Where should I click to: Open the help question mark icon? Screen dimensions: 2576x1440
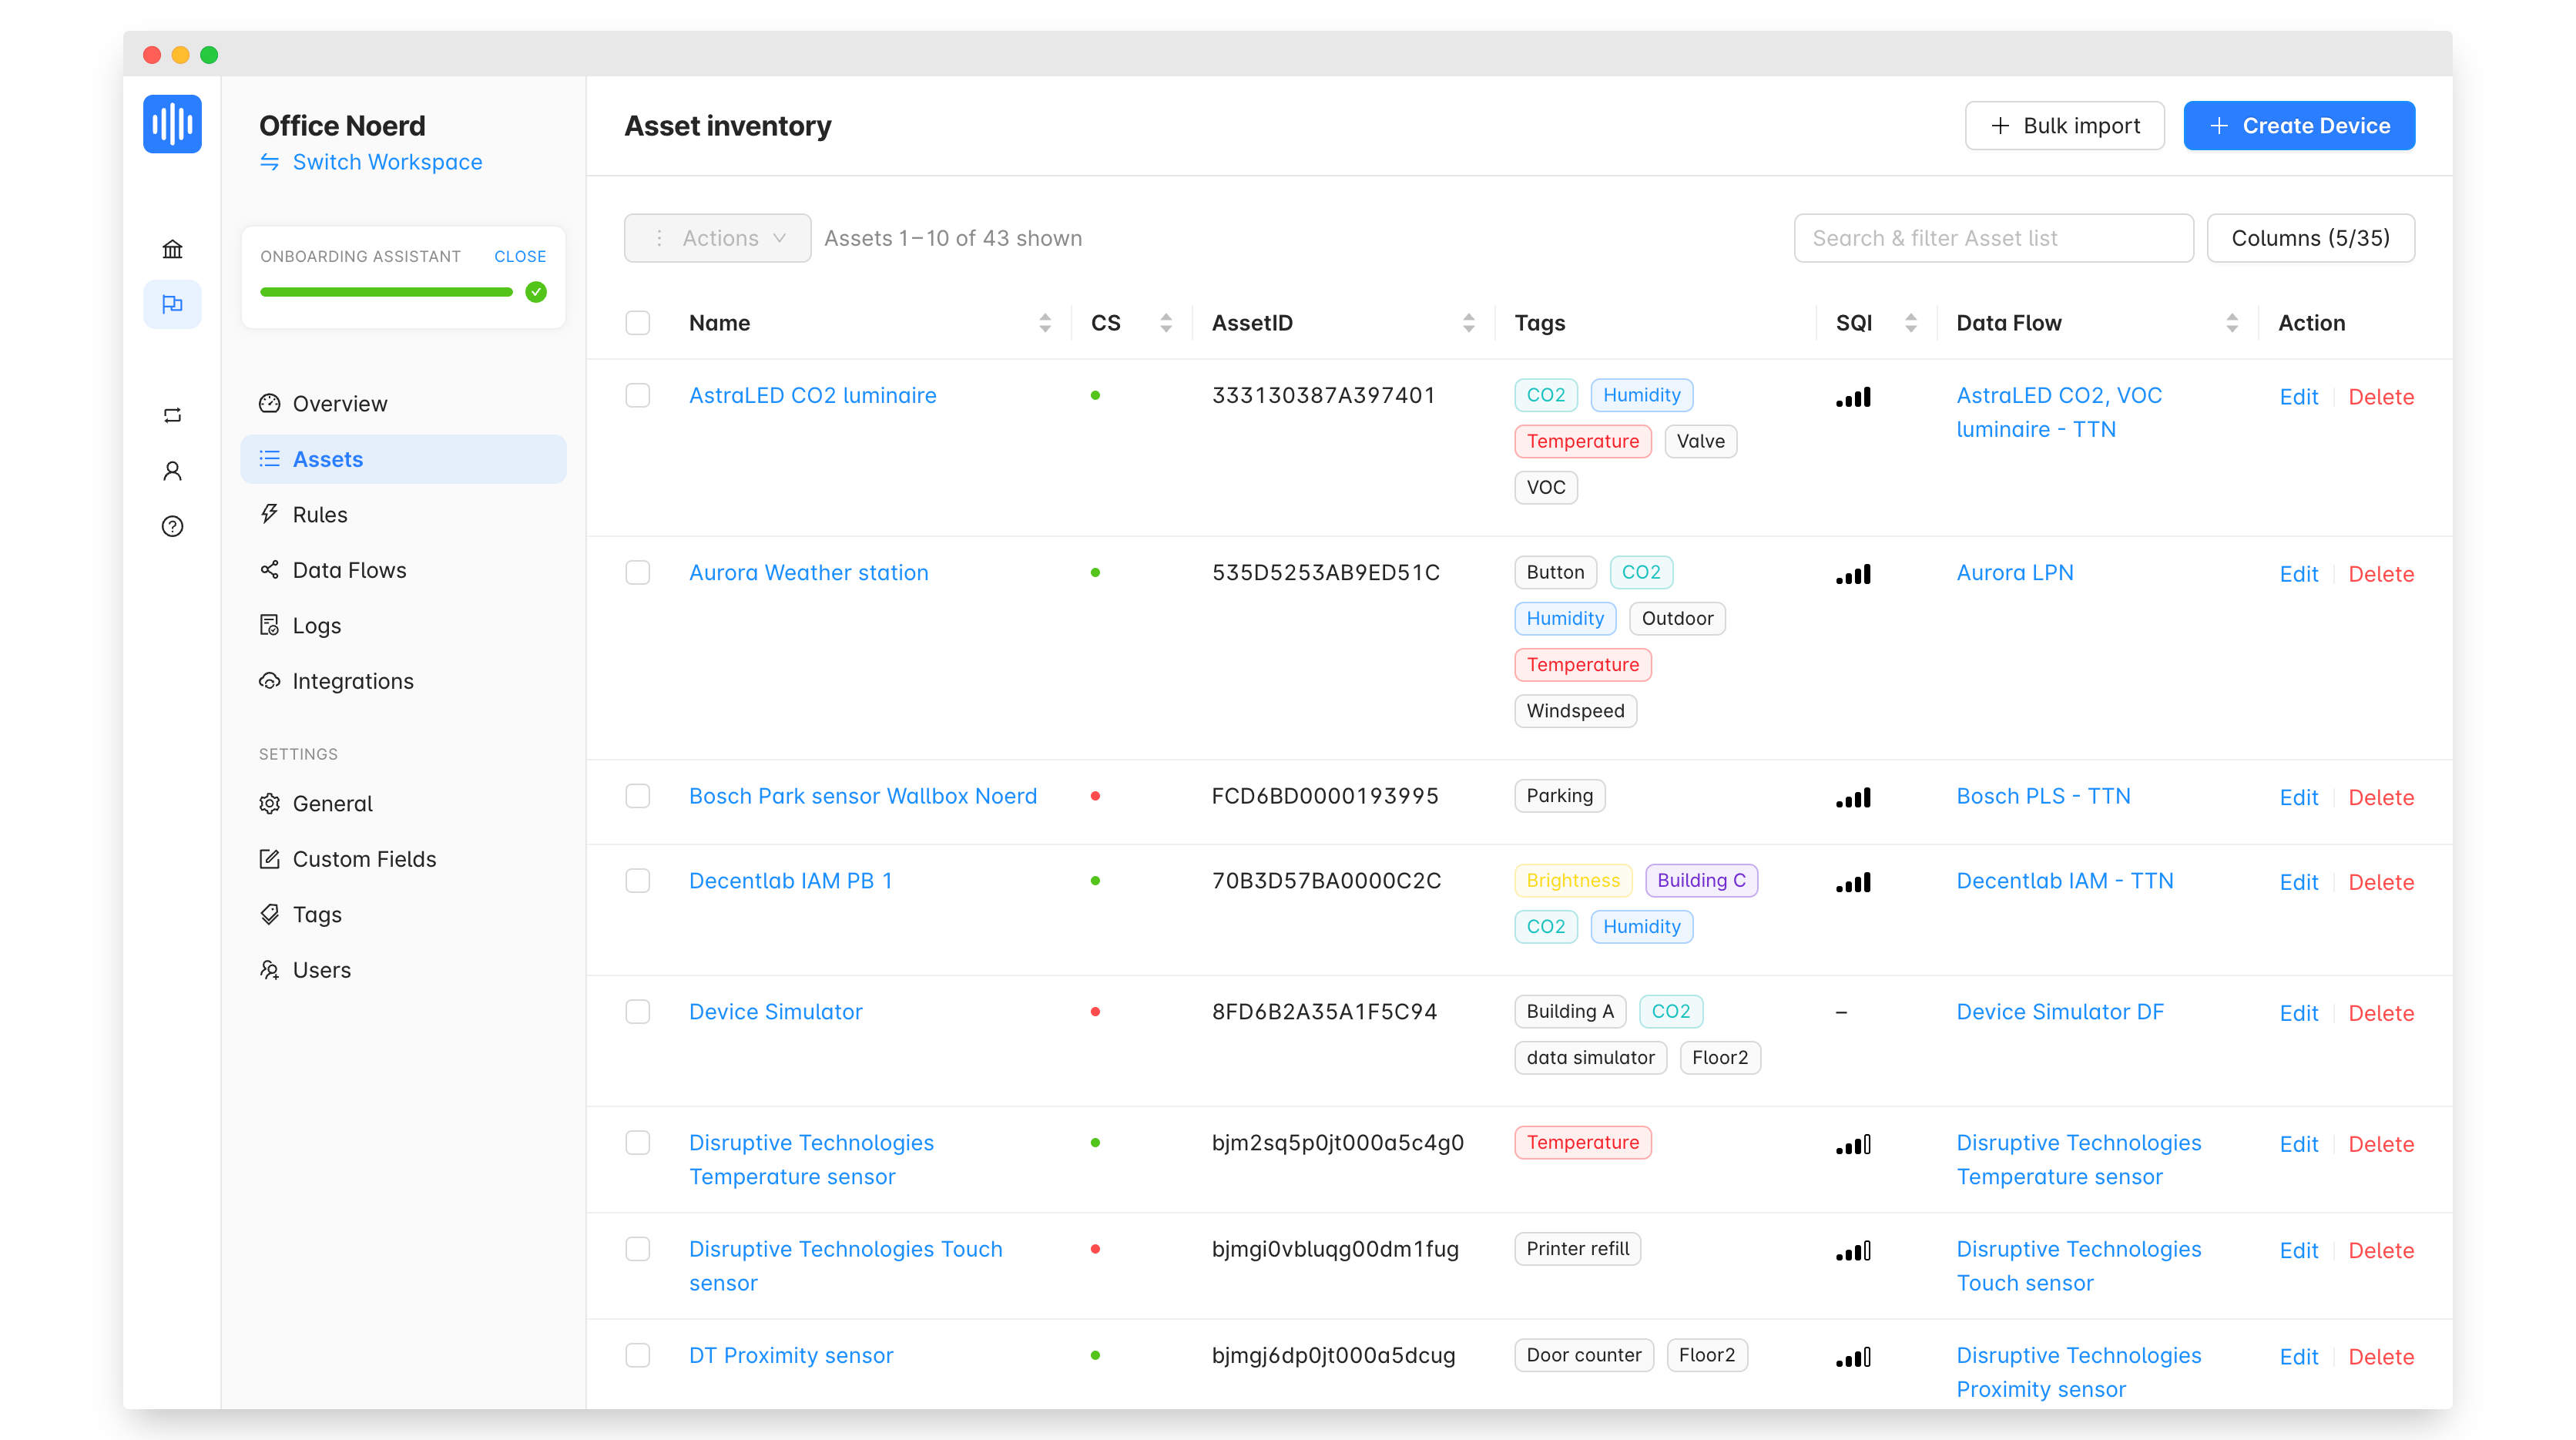[x=172, y=526]
